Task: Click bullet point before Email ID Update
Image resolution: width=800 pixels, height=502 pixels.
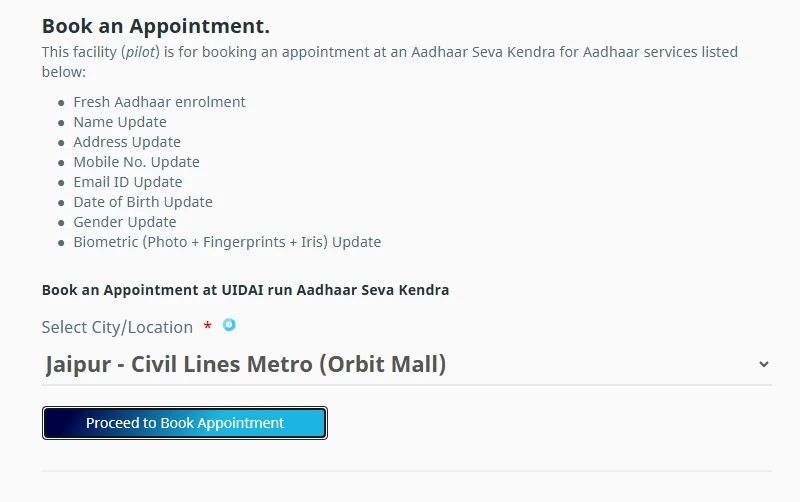Action: coord(60,183)
